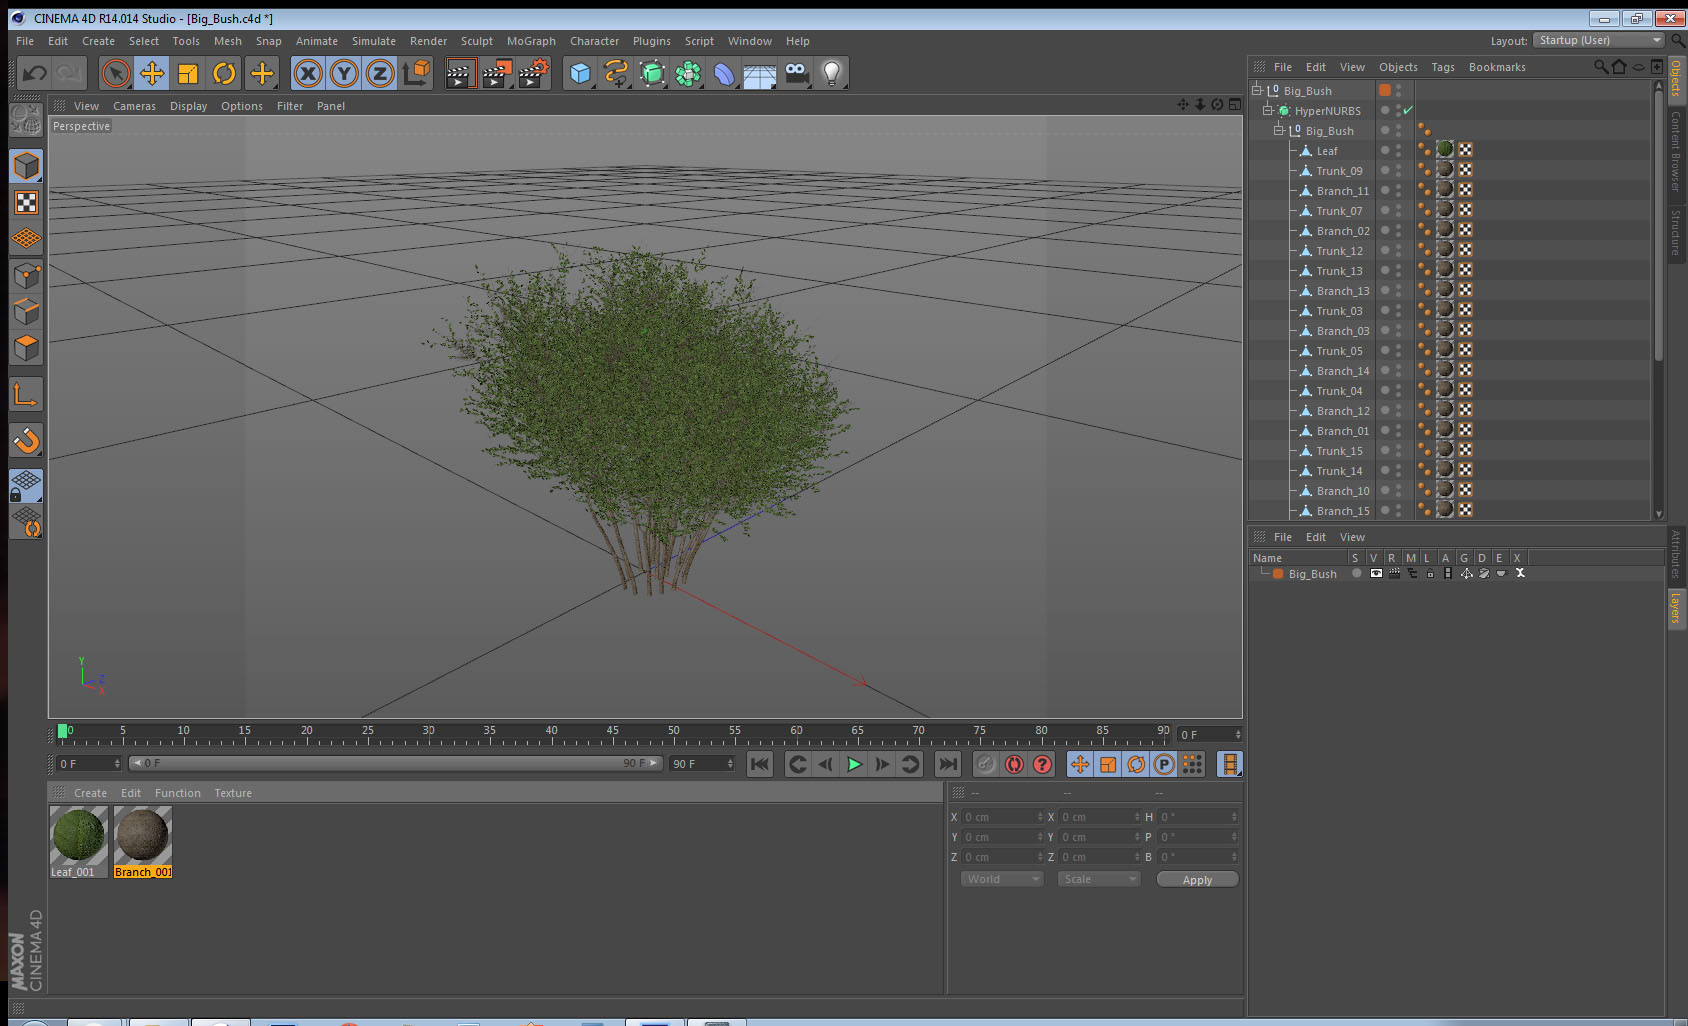Toggle Record Active Objects button
The image size is (1688, 1026).
pos(986,764)
